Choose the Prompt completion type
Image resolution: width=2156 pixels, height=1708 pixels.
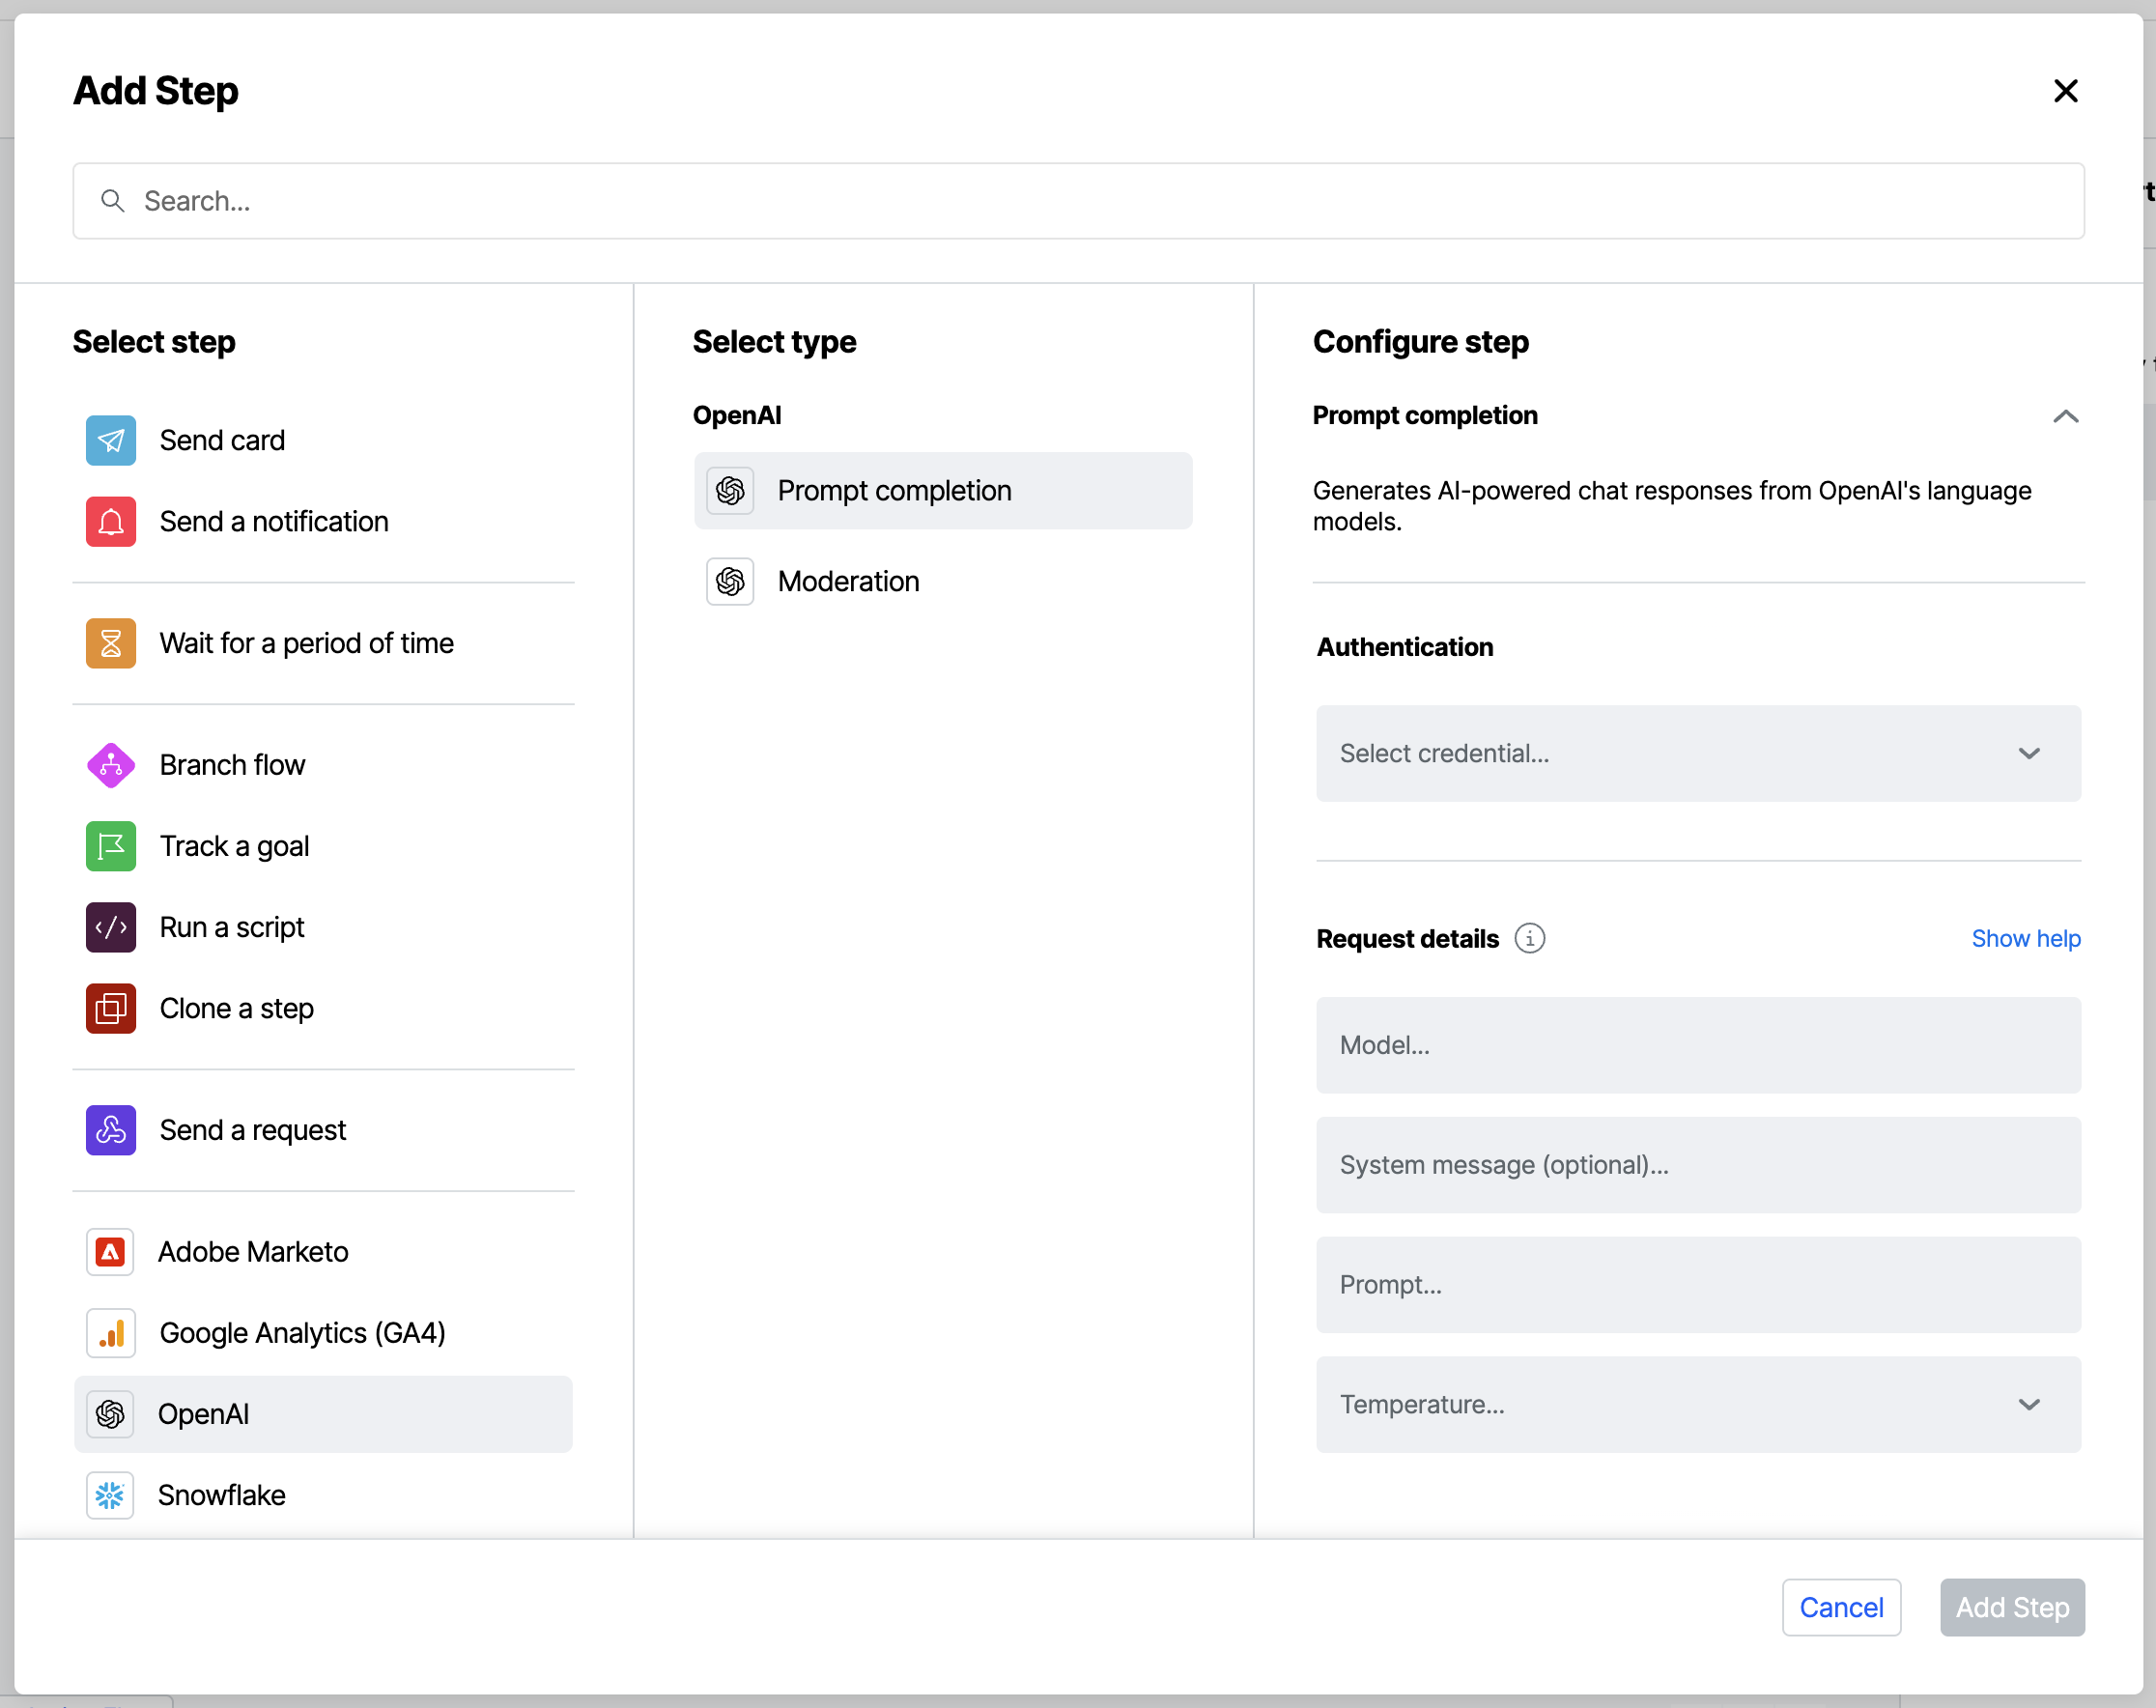click(943, 491)
